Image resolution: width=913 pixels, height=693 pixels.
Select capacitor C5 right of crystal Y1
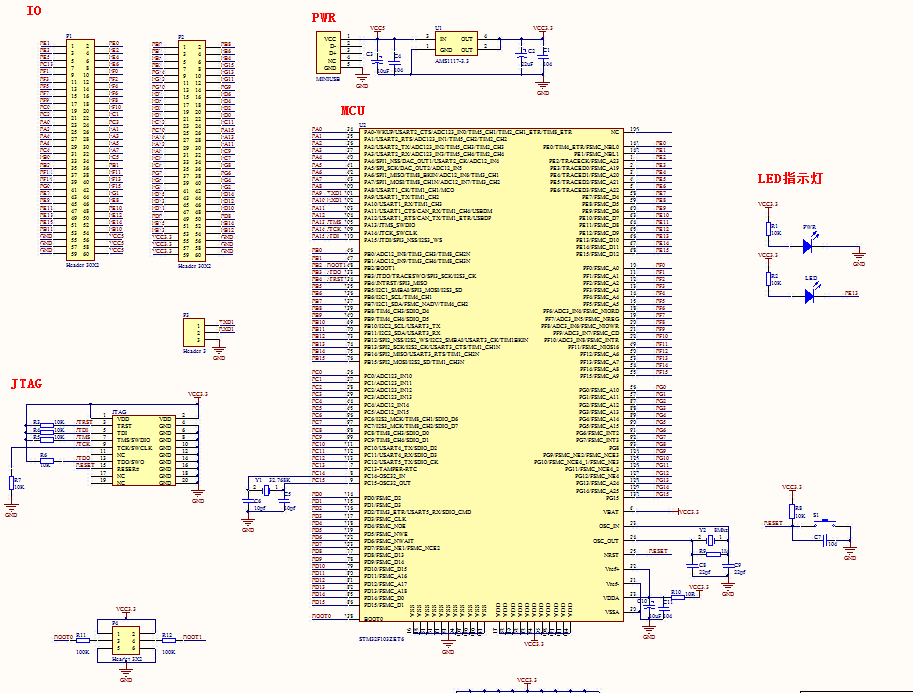(284, 500)
